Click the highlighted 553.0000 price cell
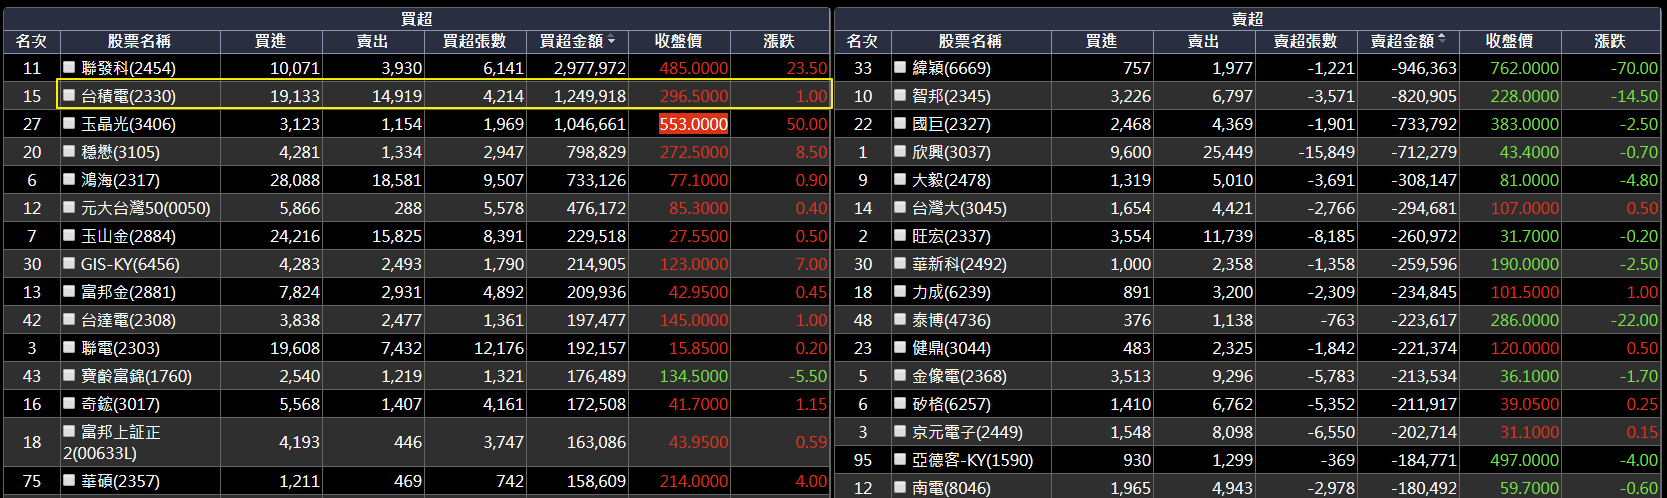This screenshot has height=498, width=1667. pos(693,124)
